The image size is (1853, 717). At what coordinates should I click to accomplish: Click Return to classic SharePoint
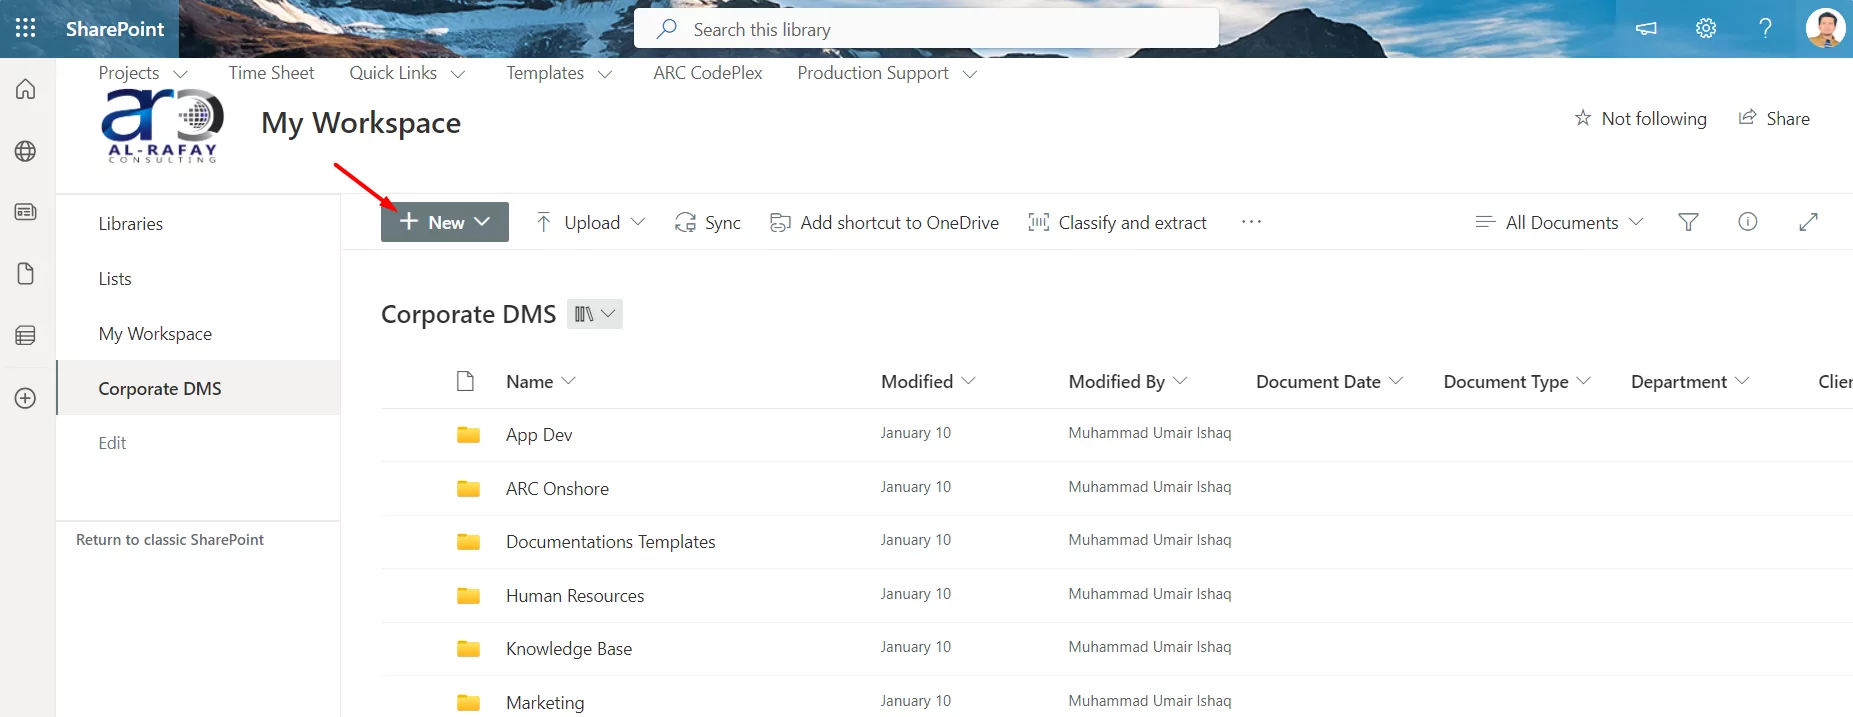click(x=170, y=540)
